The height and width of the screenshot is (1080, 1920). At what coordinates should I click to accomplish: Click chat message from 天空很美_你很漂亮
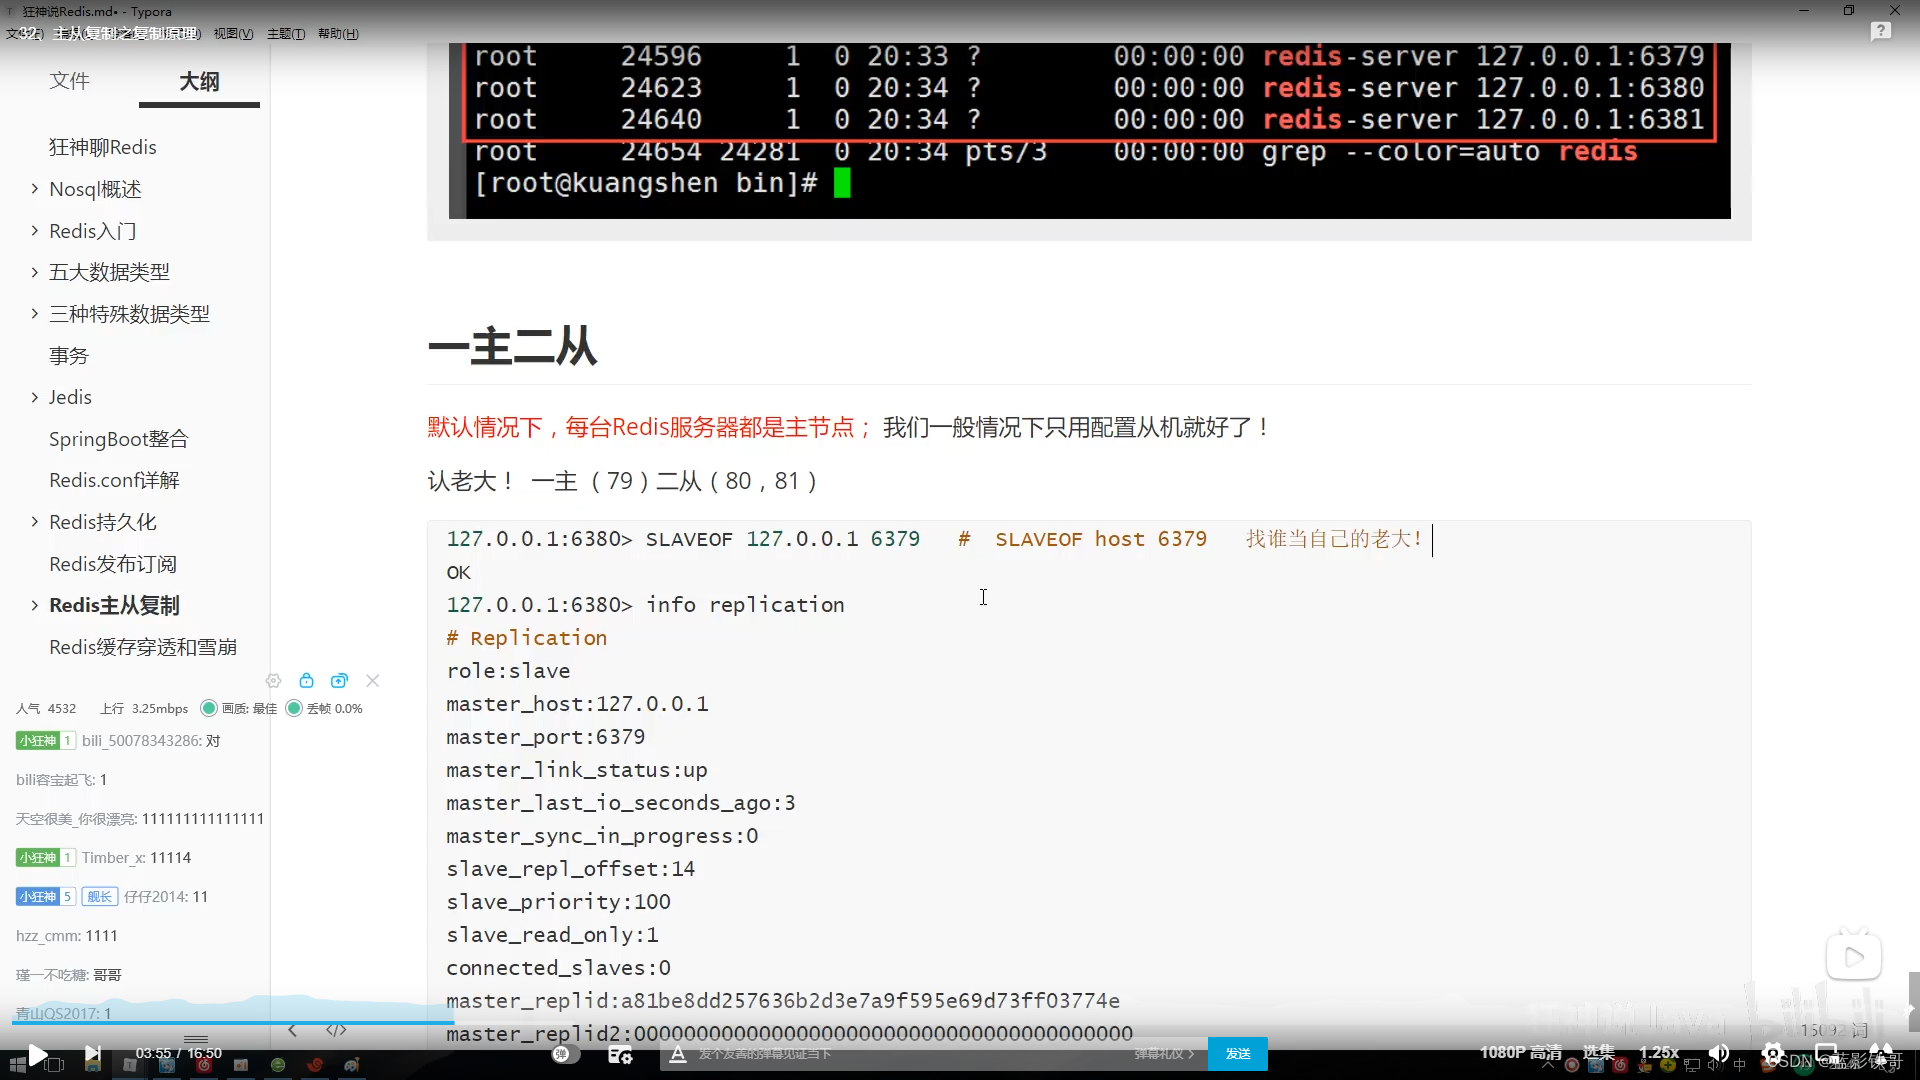140,819
